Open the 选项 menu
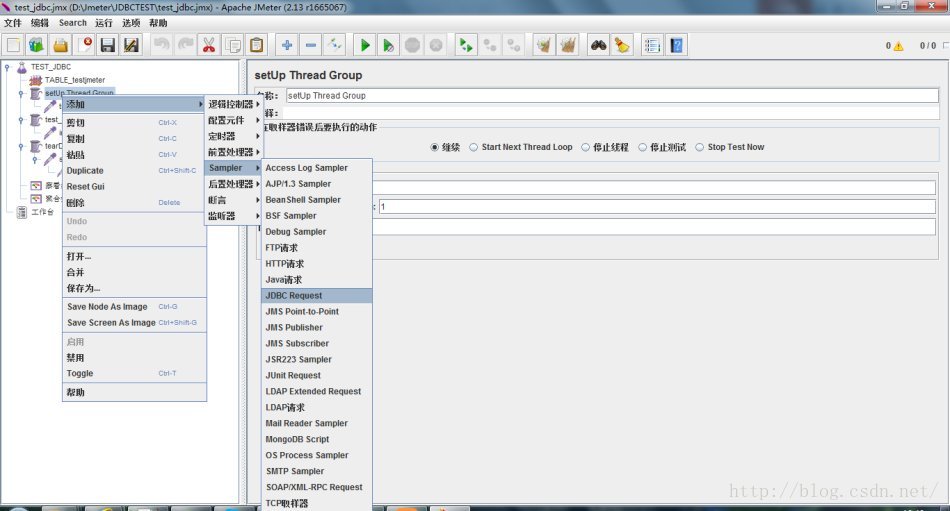Image resolution: width=950 pixels, height=511 pixels. 131,23
